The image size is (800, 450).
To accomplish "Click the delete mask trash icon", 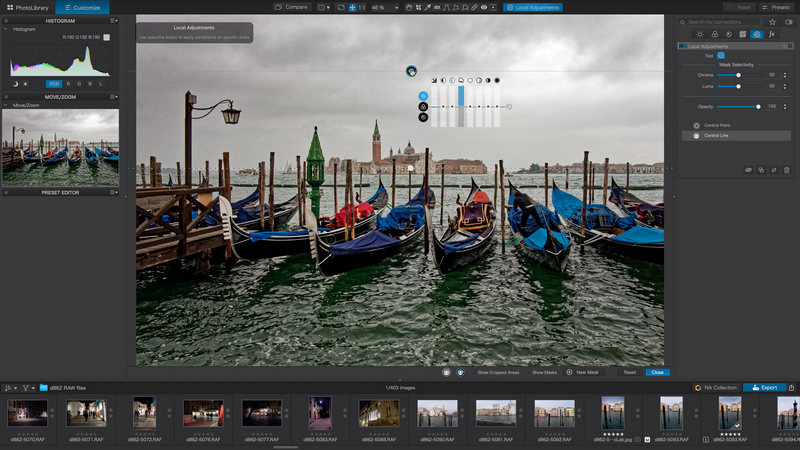I will pos(787,170).
